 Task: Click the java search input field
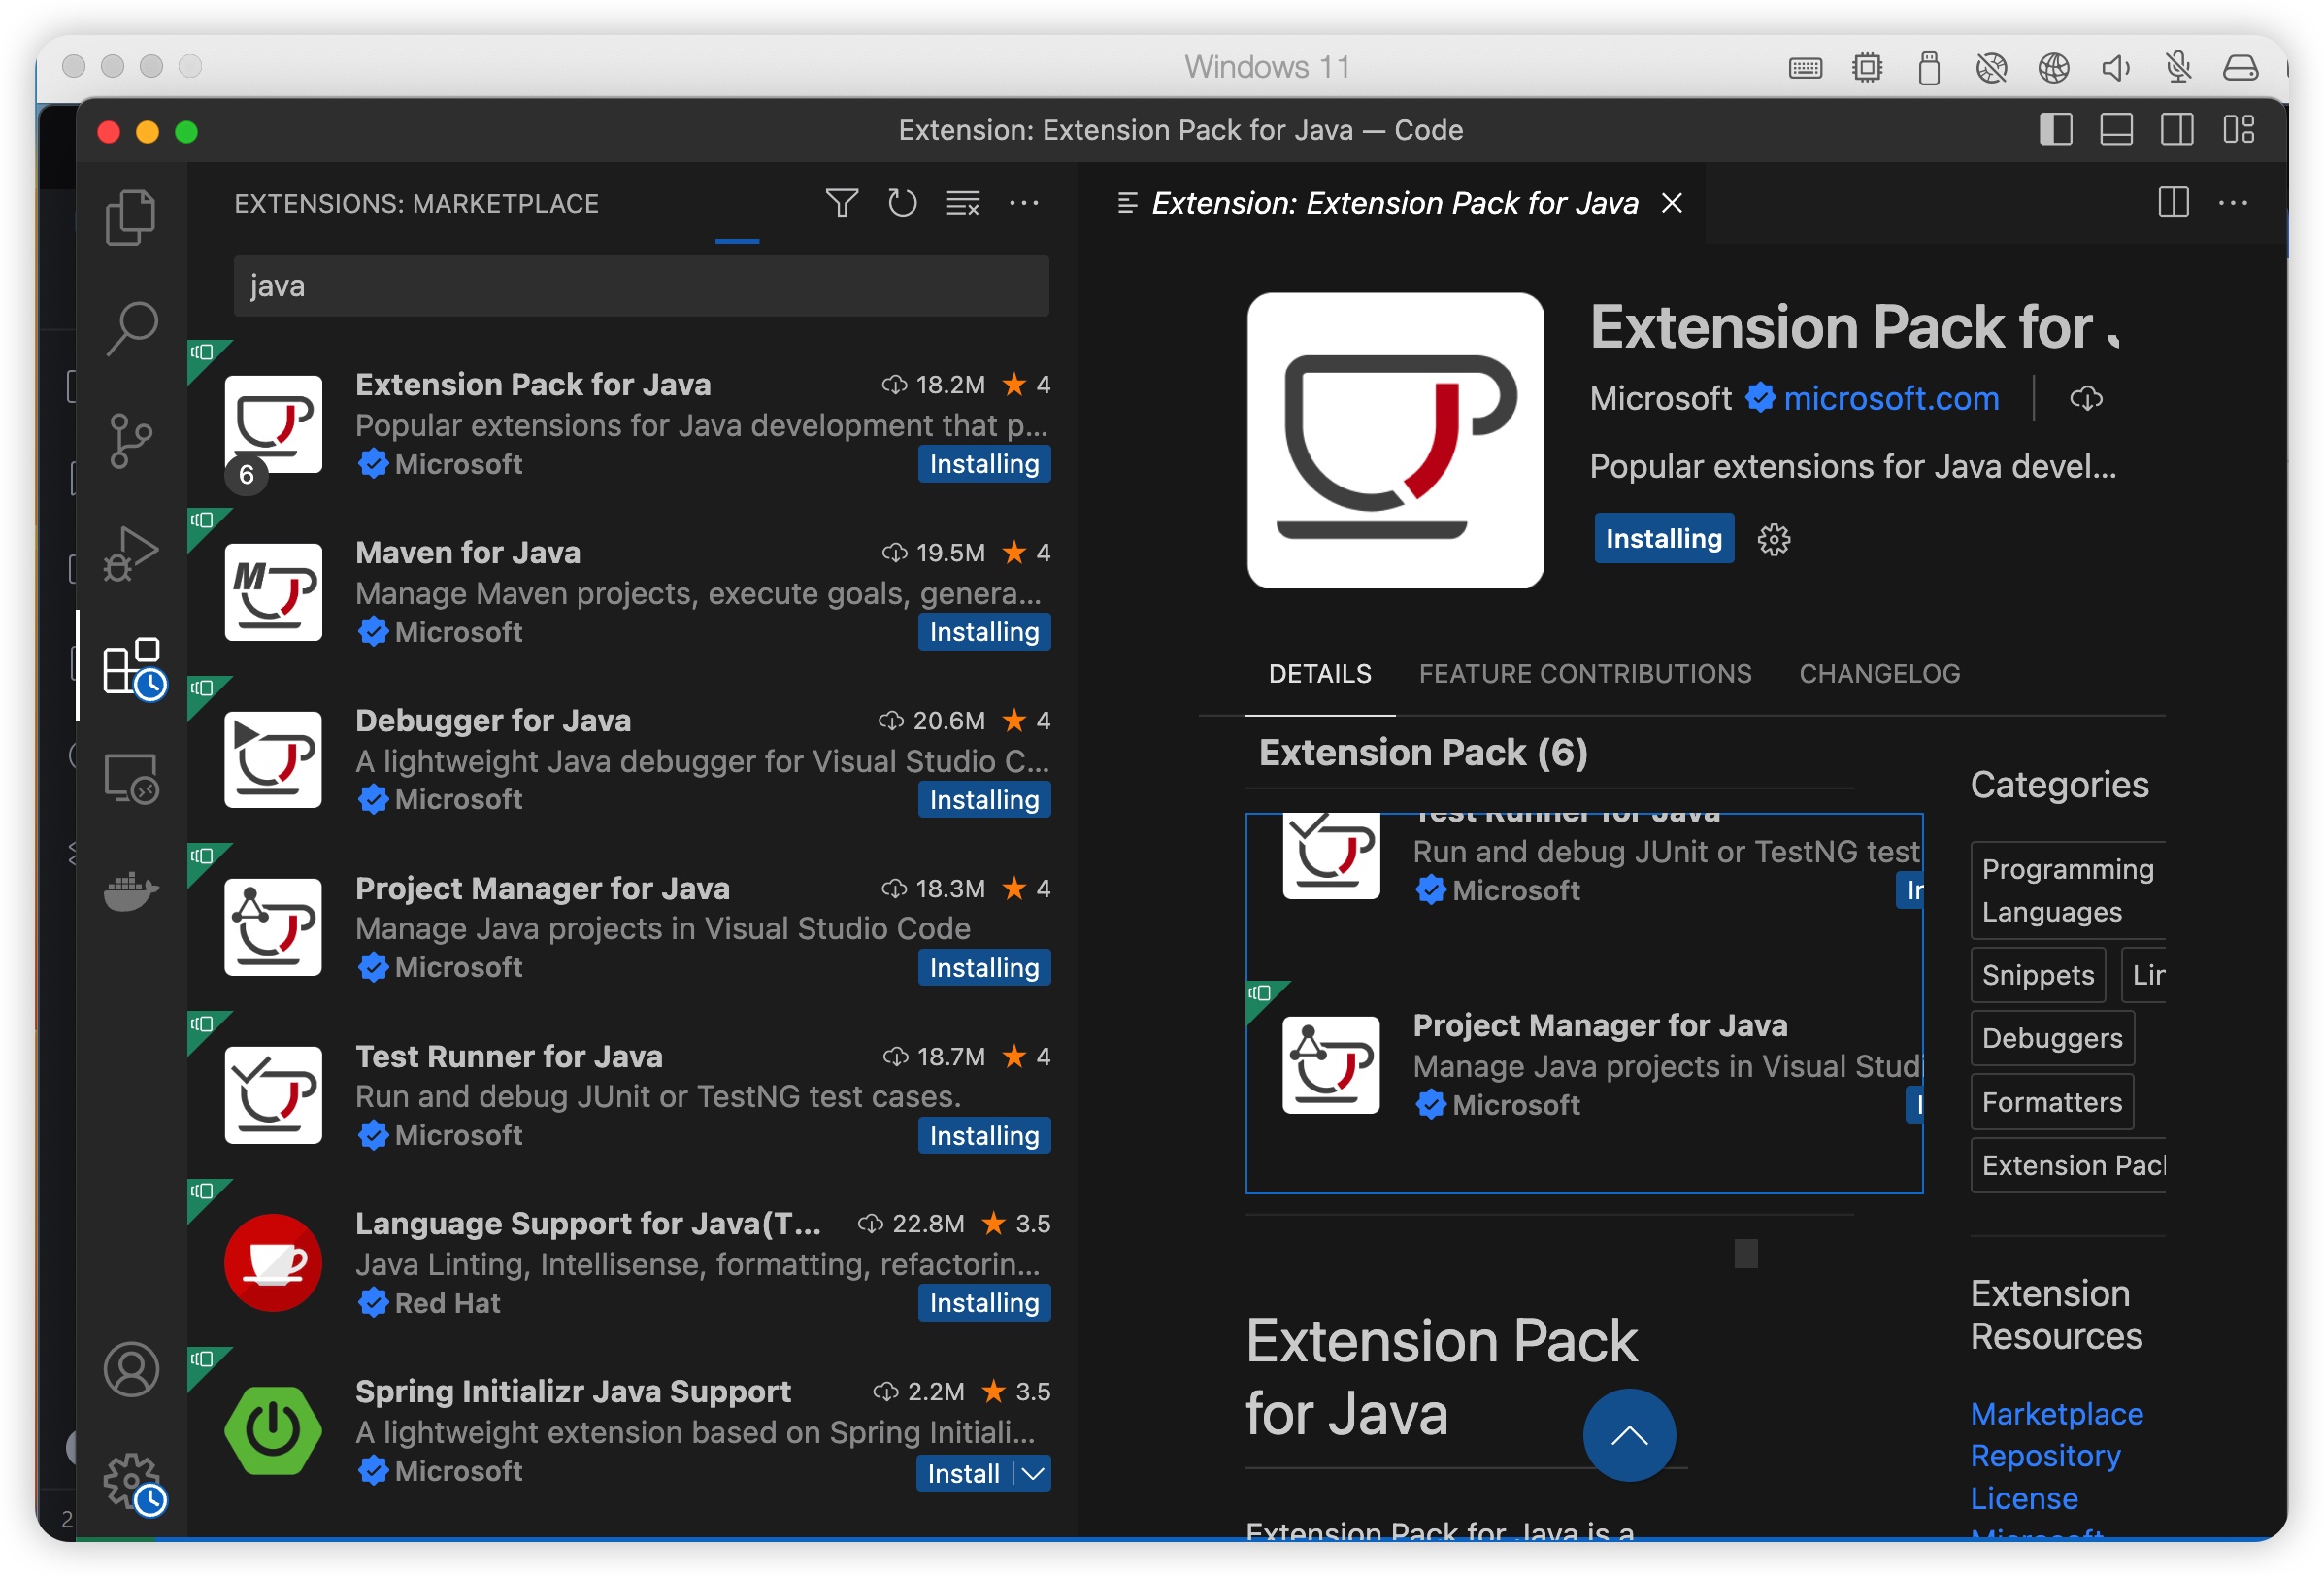[x=641, y=286]
